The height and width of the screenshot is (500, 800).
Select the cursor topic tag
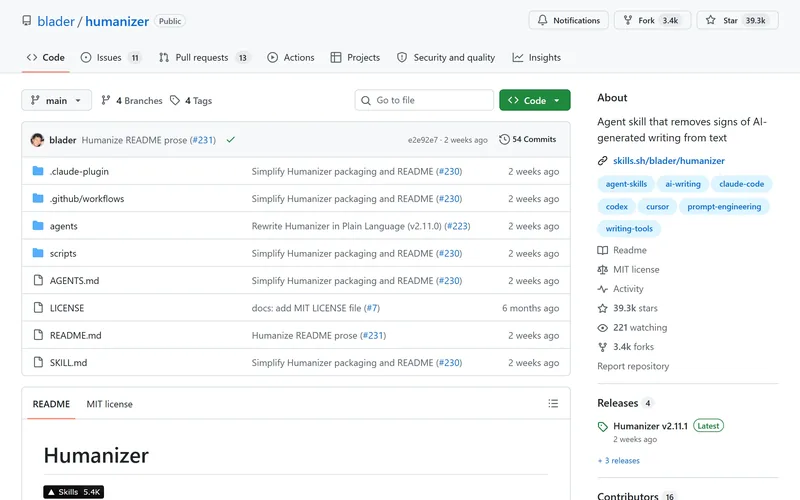pos(657,207)
